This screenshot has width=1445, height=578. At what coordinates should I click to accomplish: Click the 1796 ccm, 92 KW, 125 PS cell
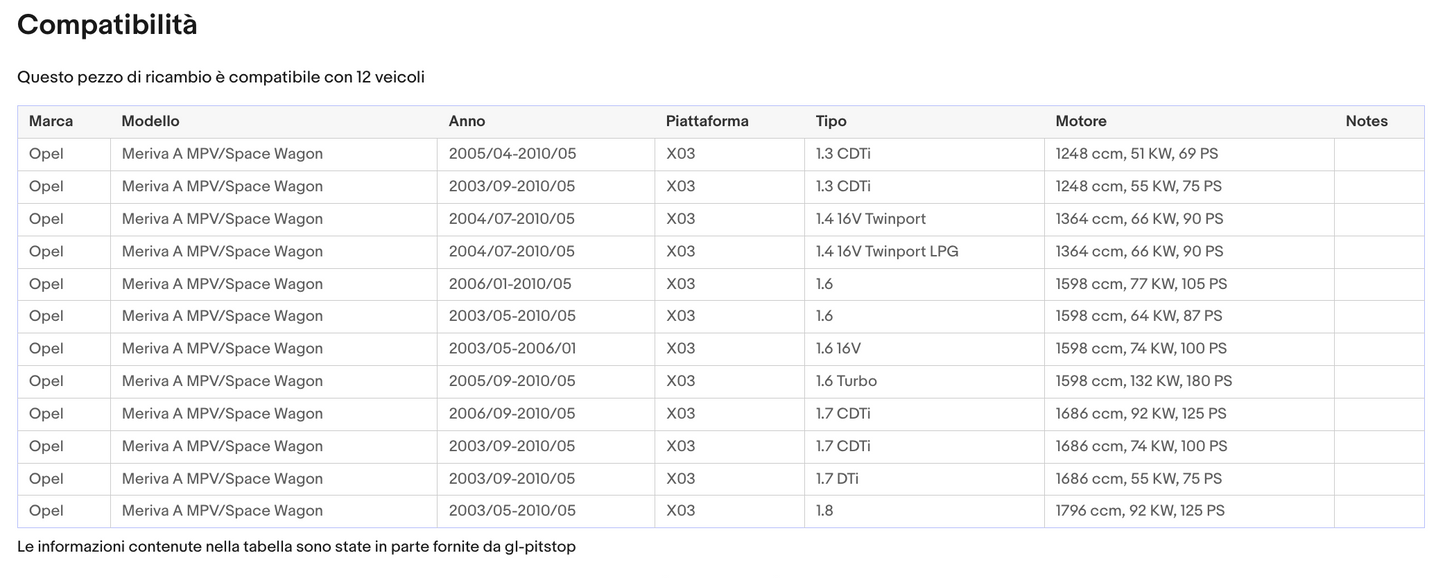coord(1140,510)
